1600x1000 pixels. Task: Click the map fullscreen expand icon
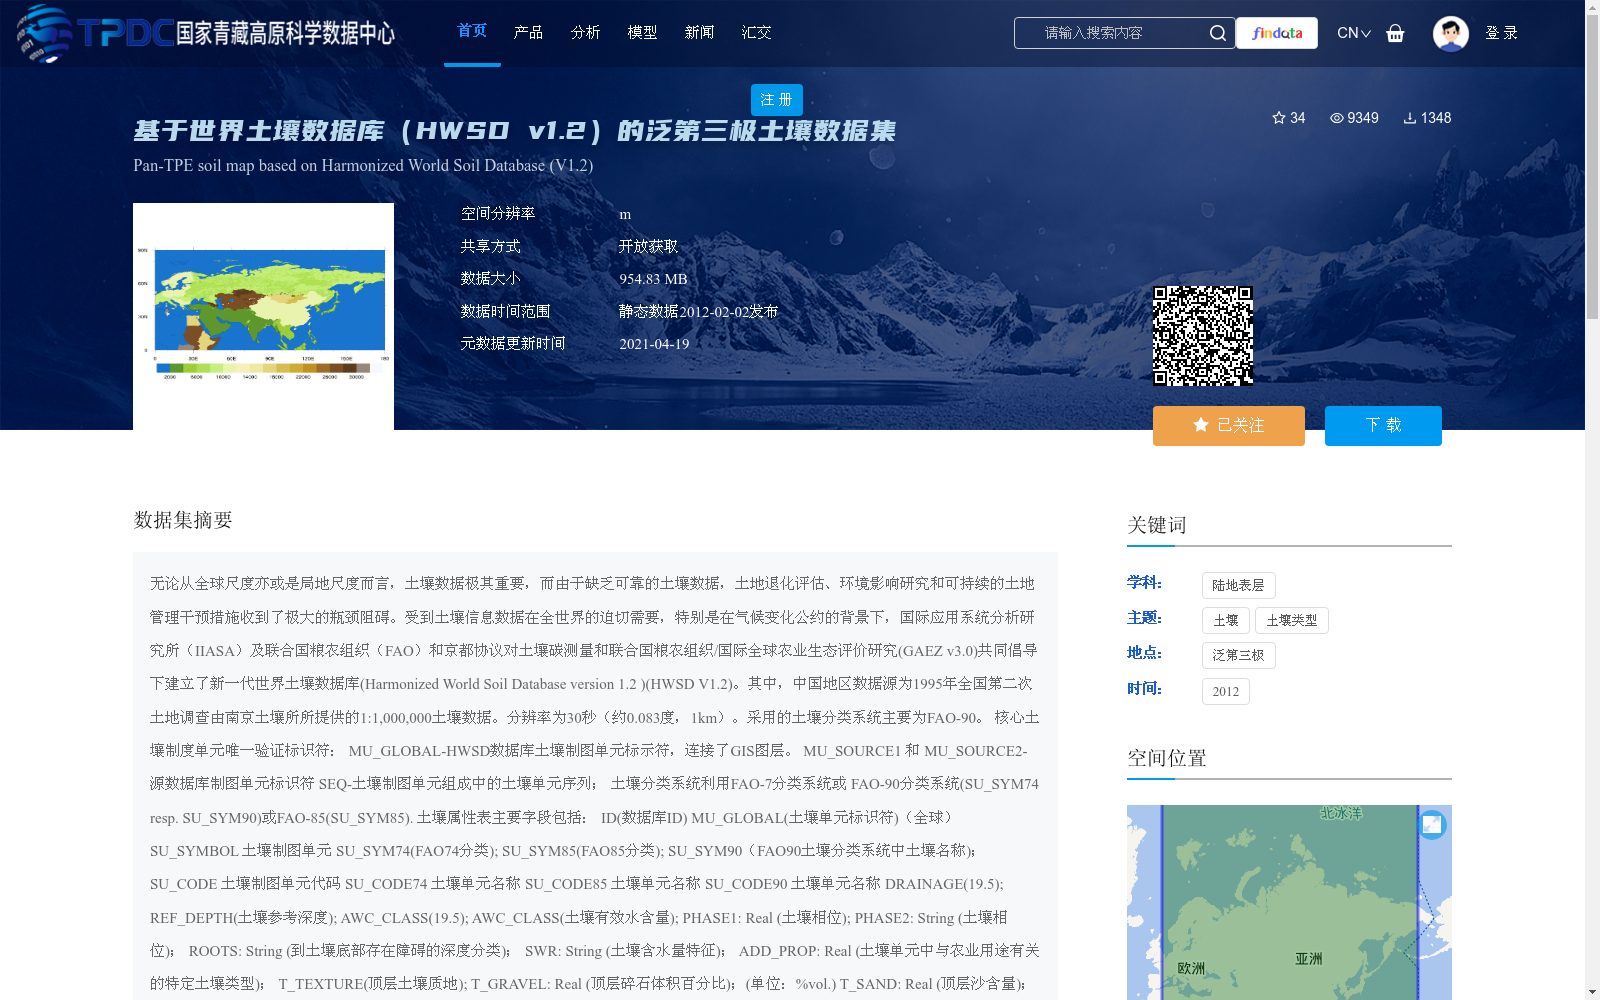pyautogui.click(x=1432, y=824)
